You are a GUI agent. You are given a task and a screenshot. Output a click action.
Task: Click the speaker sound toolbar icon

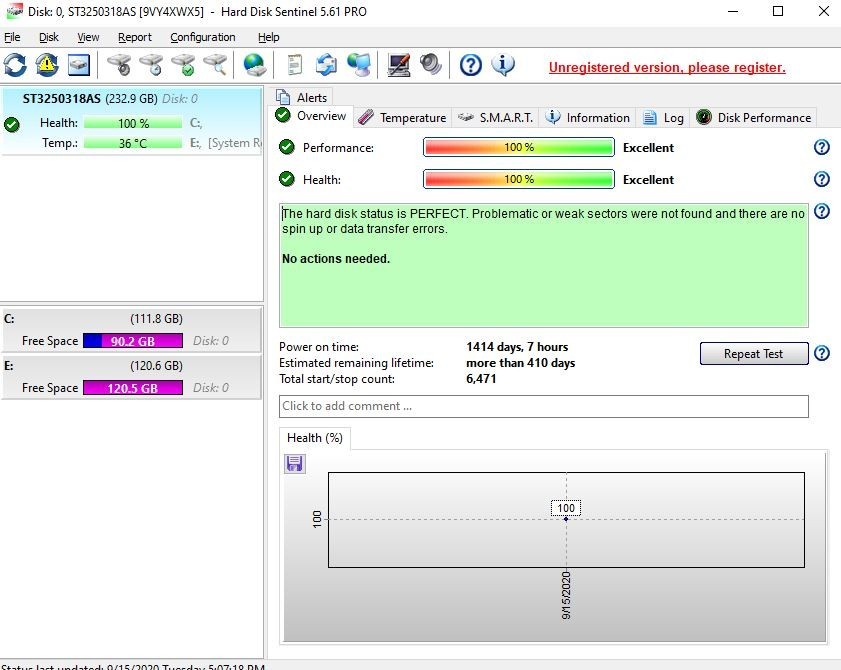tap(431, 65)
